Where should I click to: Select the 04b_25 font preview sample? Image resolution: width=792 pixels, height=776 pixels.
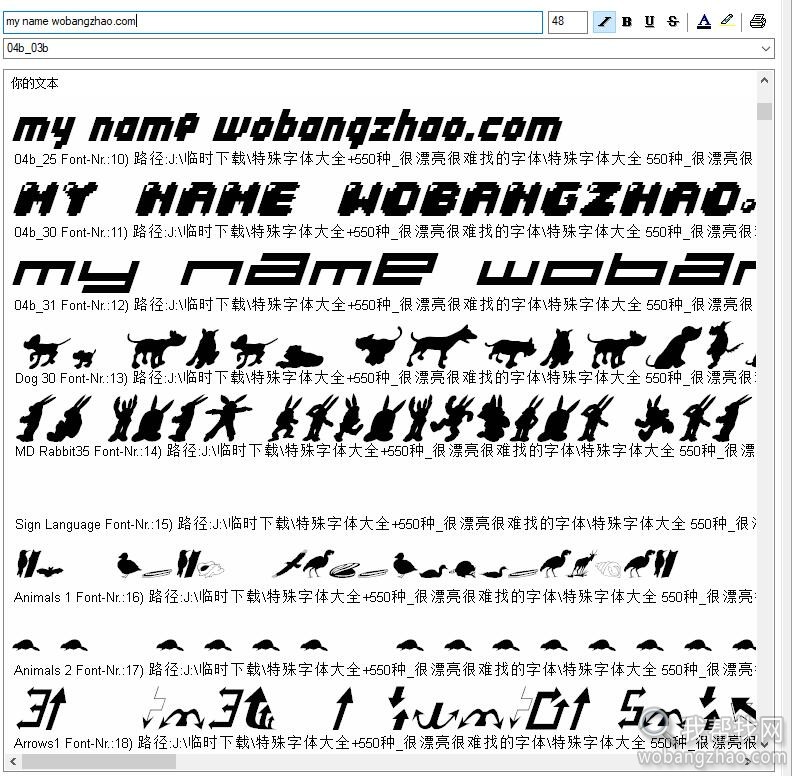287,128
